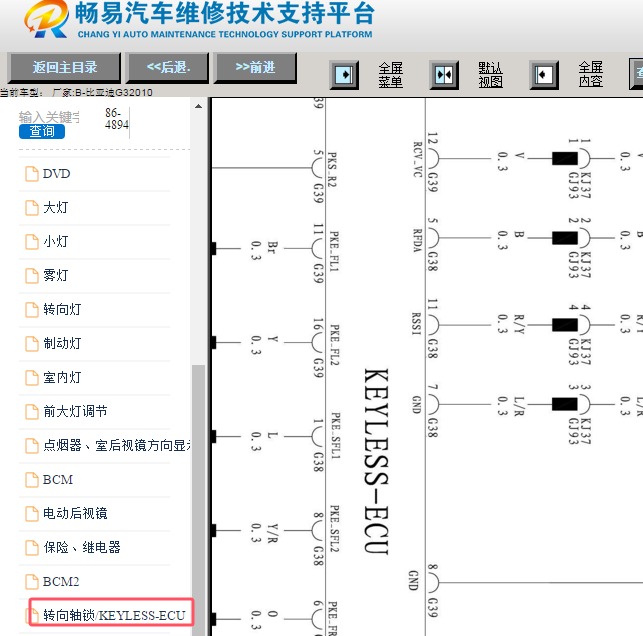Click the 返回主目录 button
643x636 pixels.
point(64,67)
